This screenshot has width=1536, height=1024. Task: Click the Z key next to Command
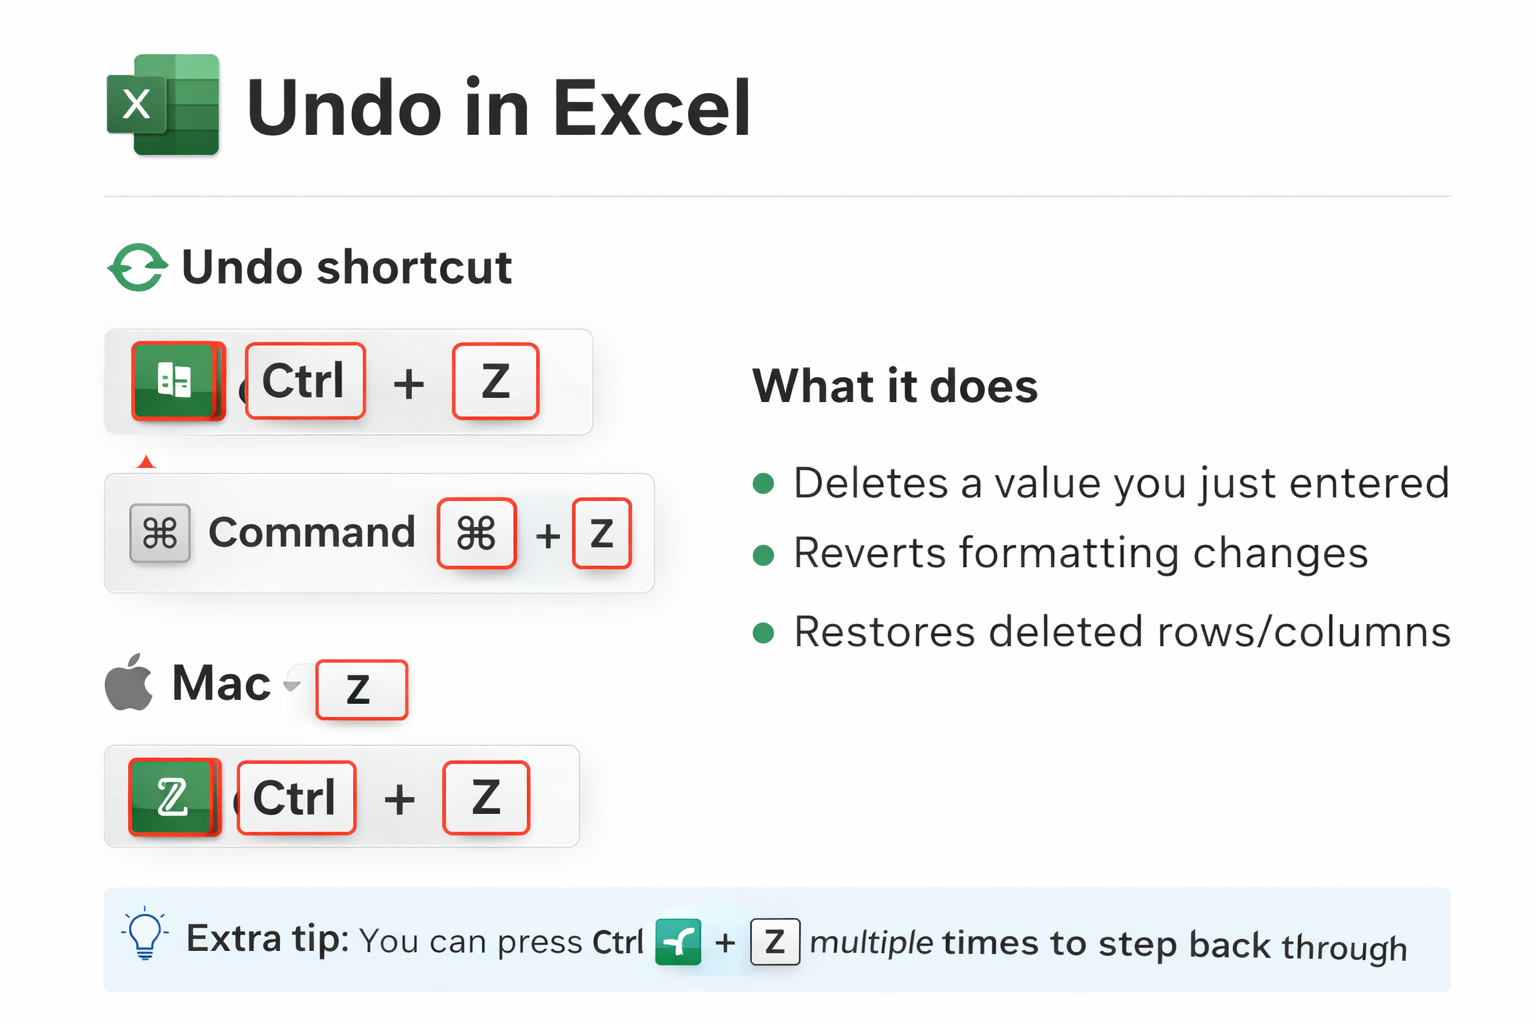[x=601, y=533]
